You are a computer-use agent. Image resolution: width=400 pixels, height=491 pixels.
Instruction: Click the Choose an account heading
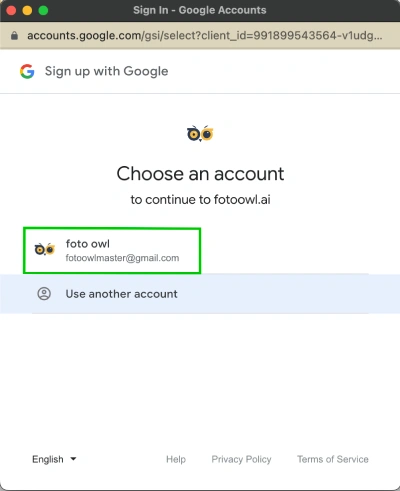pos(200,174)
